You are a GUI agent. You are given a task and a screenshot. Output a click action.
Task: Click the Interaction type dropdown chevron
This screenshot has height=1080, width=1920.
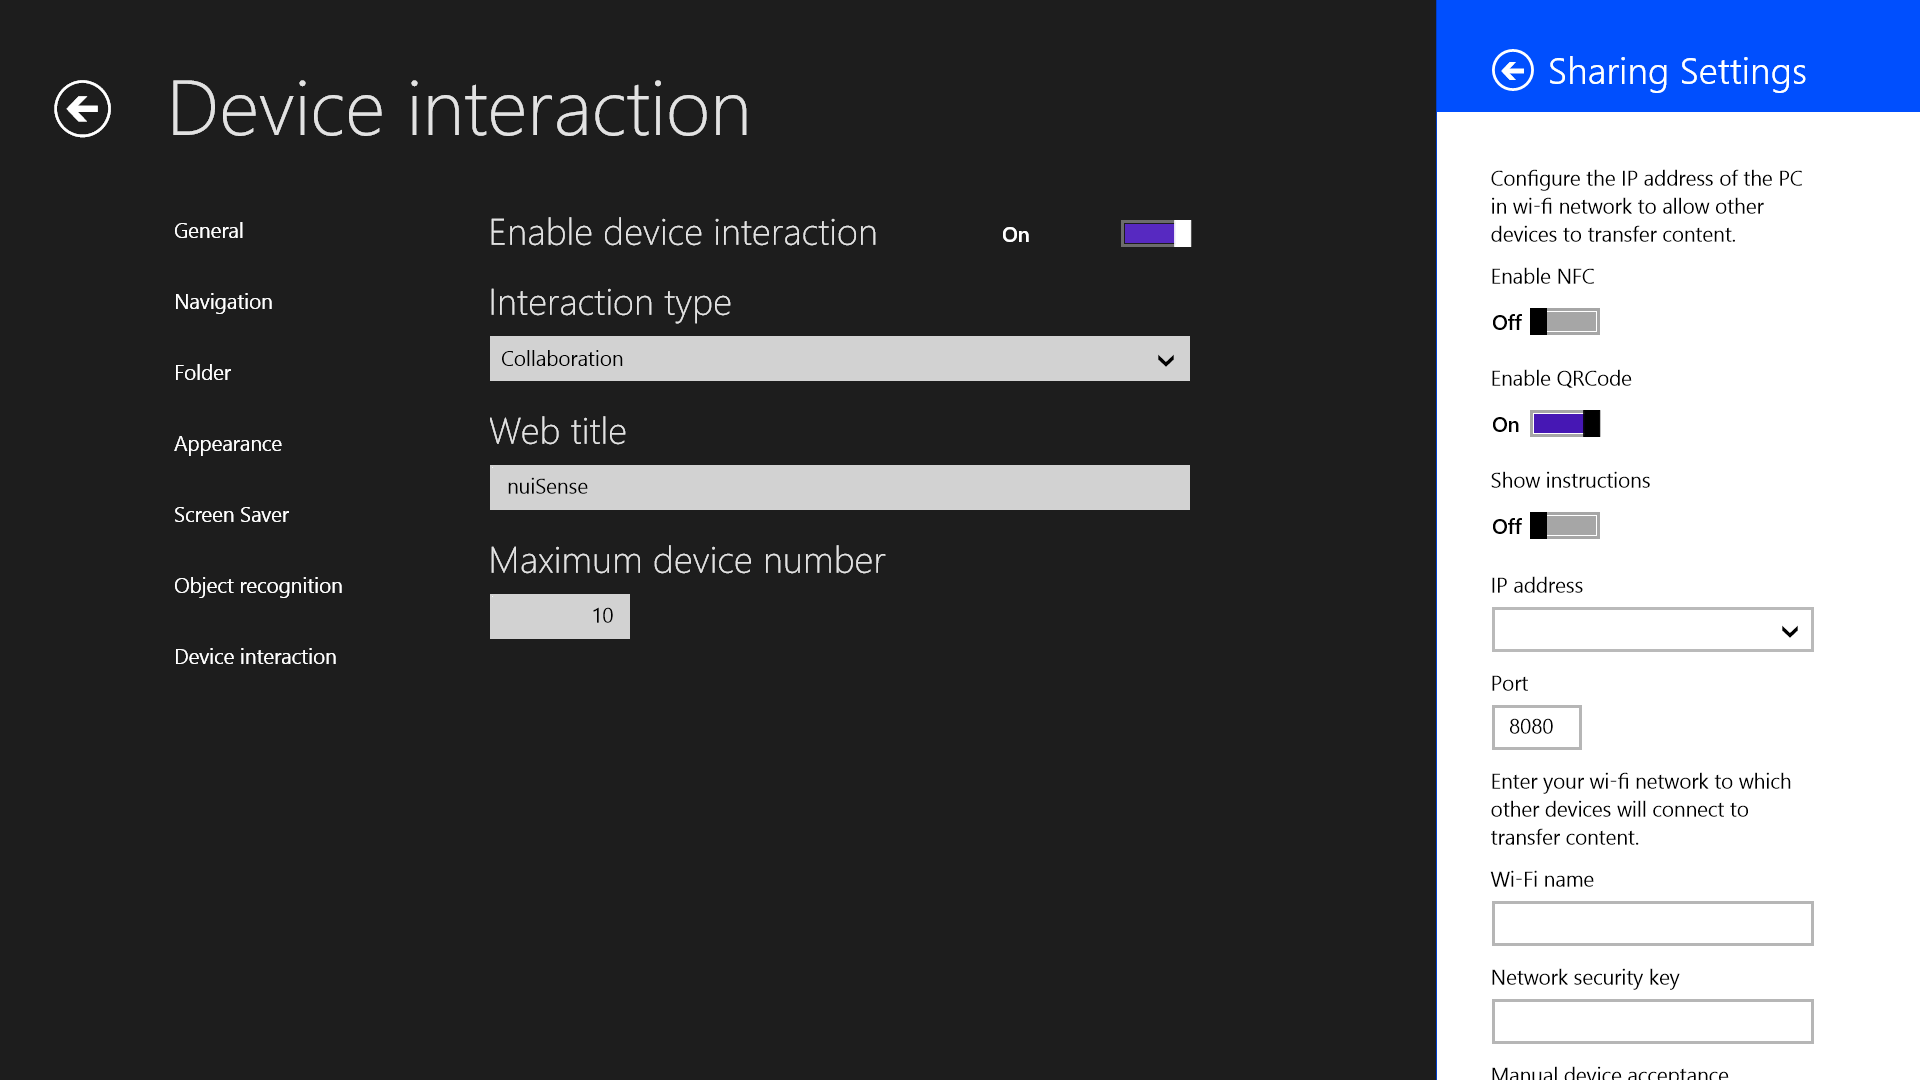[1165, 360]
